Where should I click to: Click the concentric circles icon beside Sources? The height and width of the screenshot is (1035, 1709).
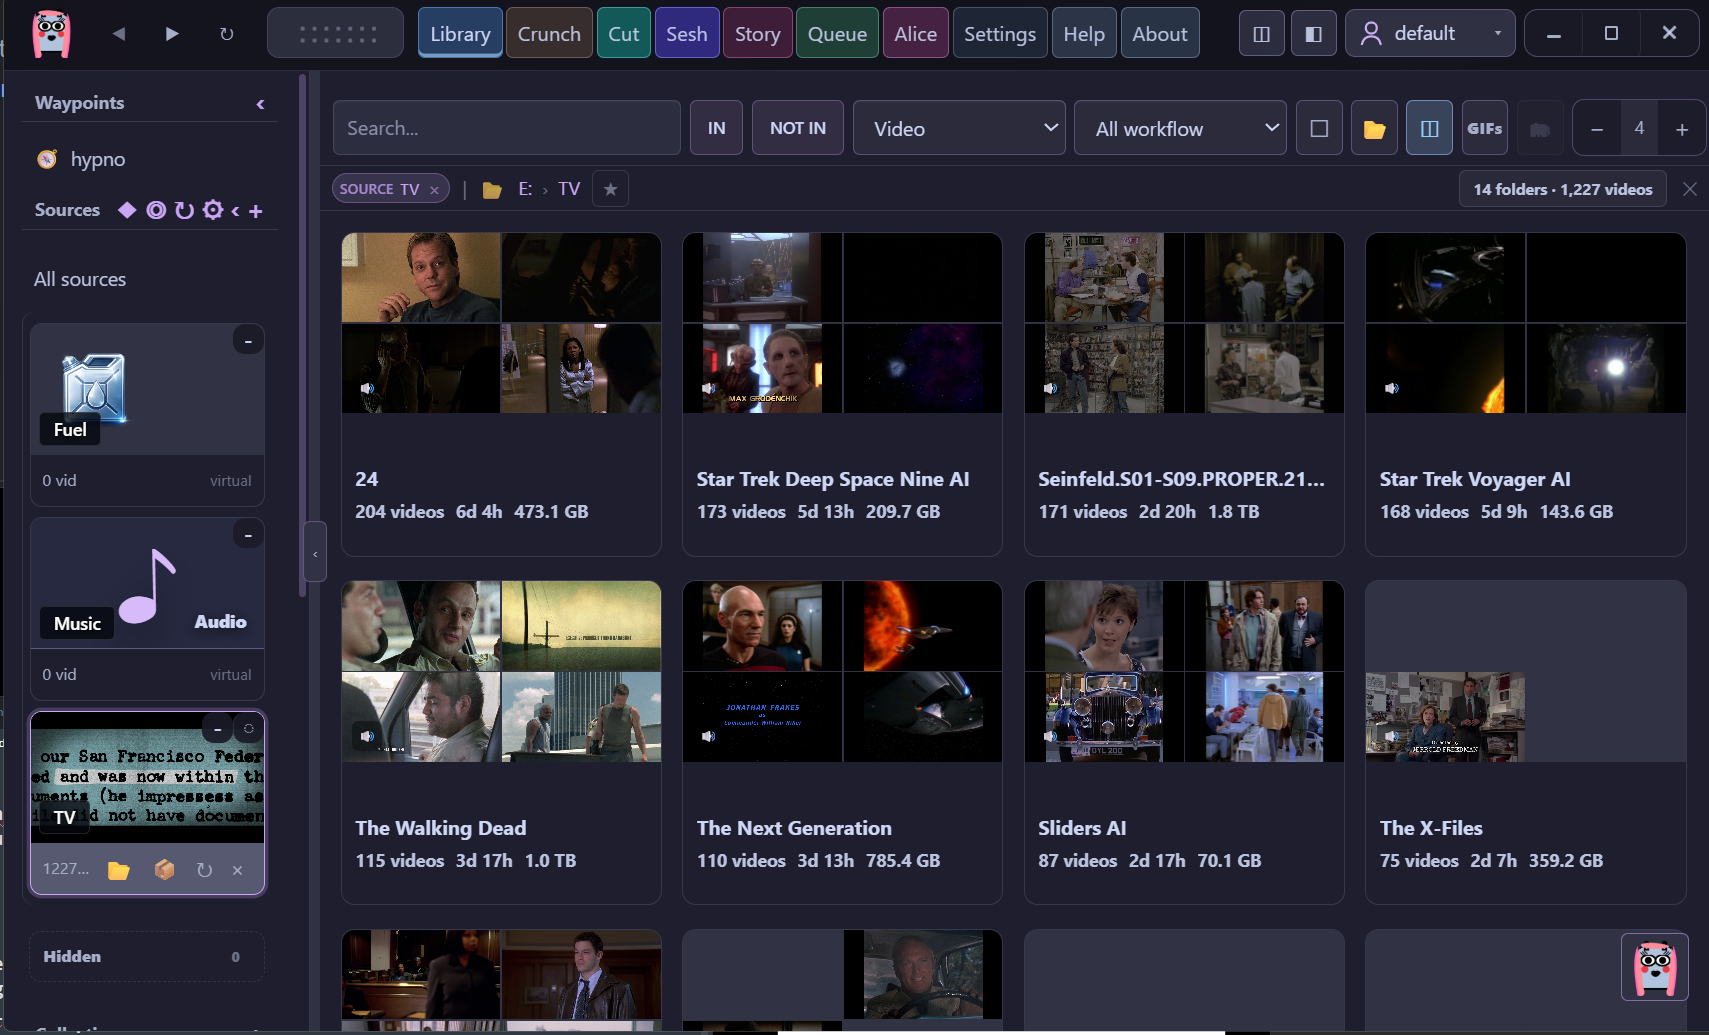(156, 210)
